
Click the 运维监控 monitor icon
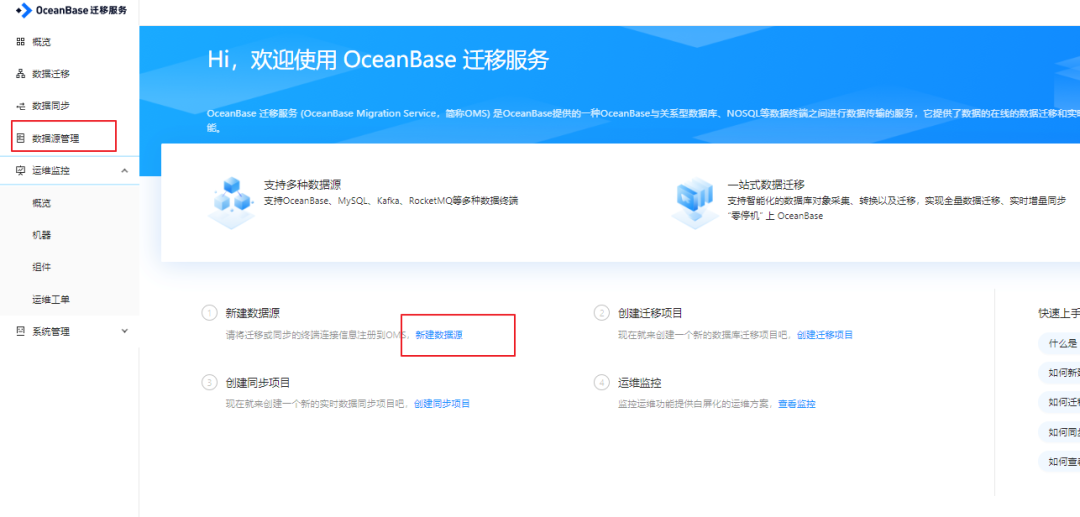coord(20,171)
